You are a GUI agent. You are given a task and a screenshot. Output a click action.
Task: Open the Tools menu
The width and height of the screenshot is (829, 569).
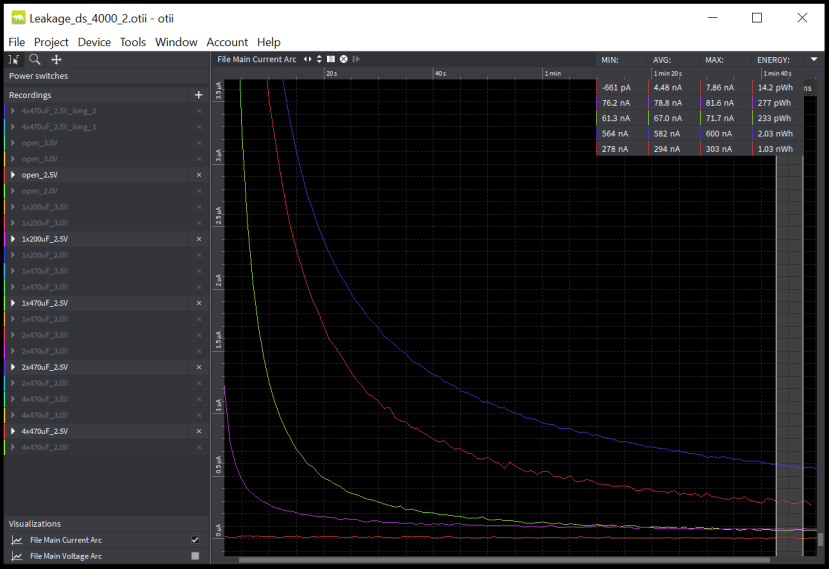point(133,42)
